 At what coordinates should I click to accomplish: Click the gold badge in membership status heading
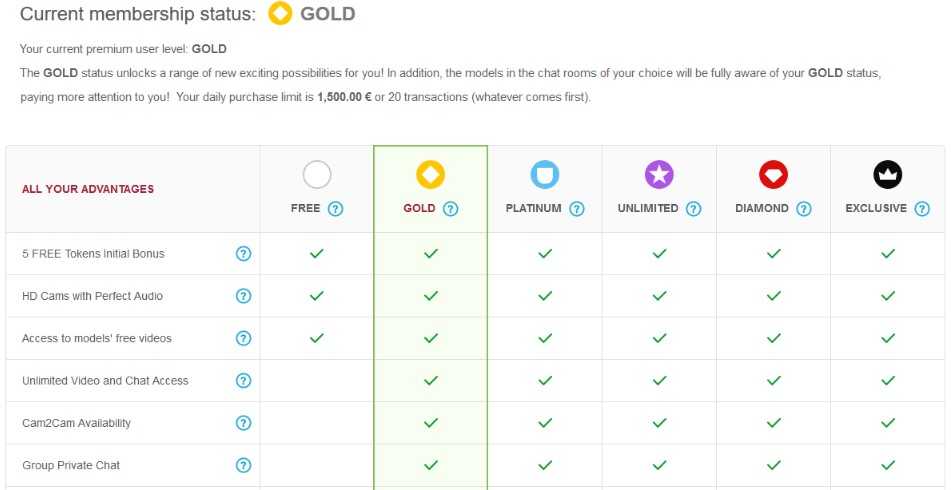[280, 13]
